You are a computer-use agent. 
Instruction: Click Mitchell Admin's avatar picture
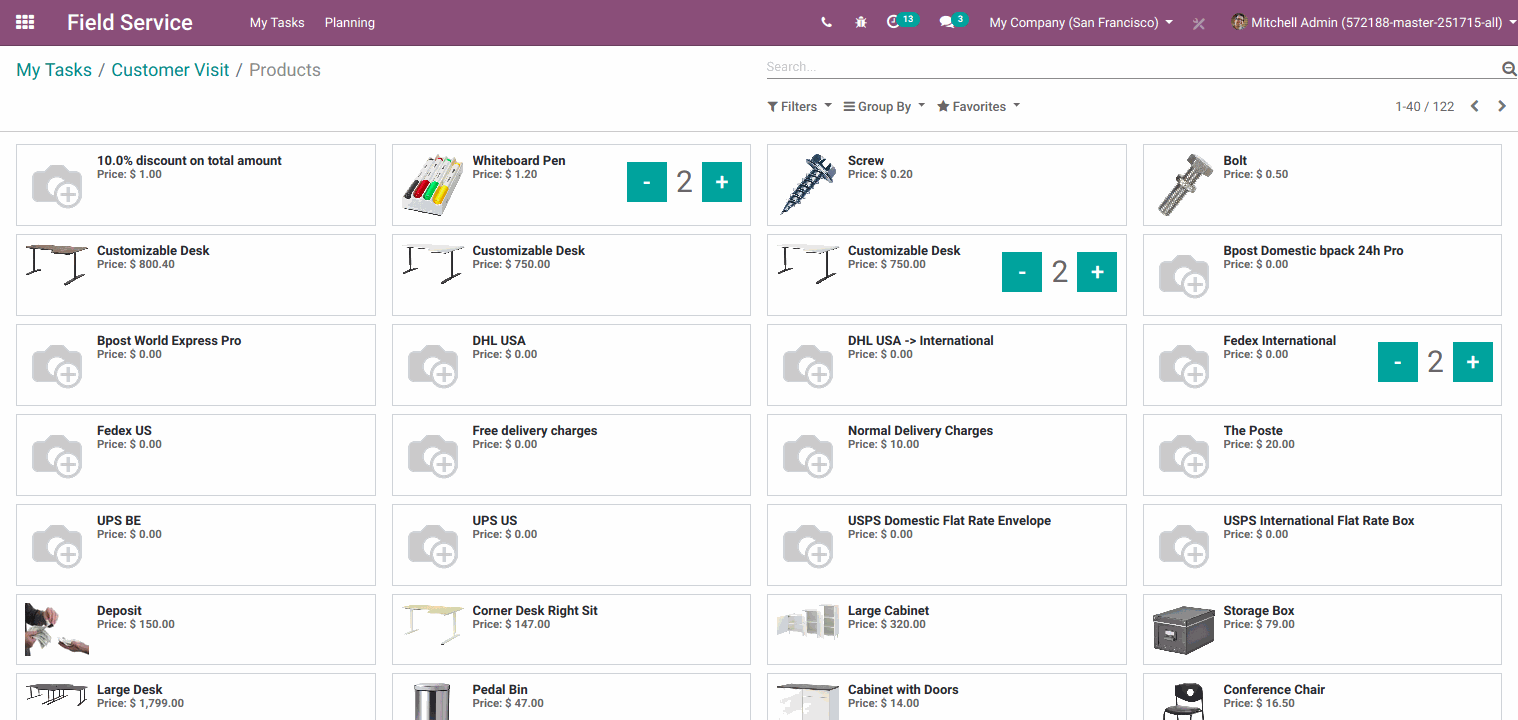click(x=1238, y=22)
